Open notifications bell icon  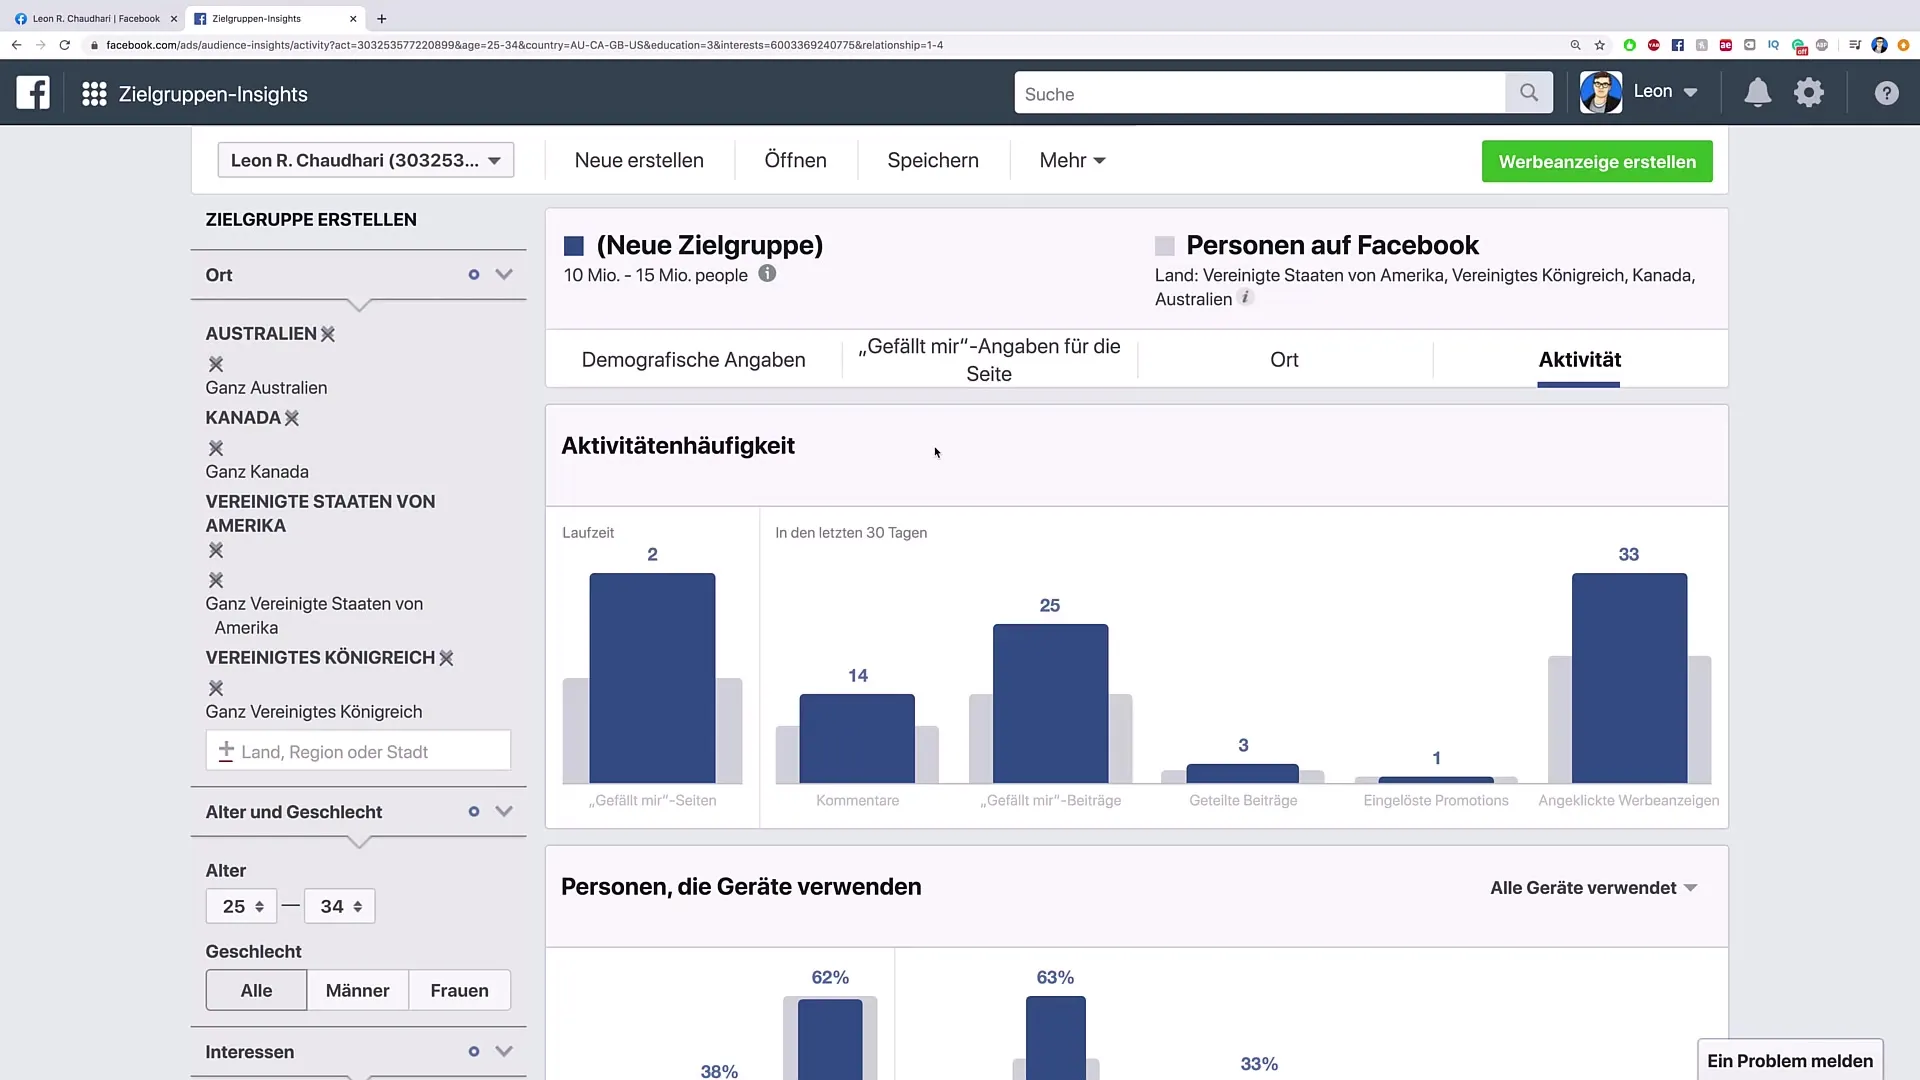[1757, 93]
